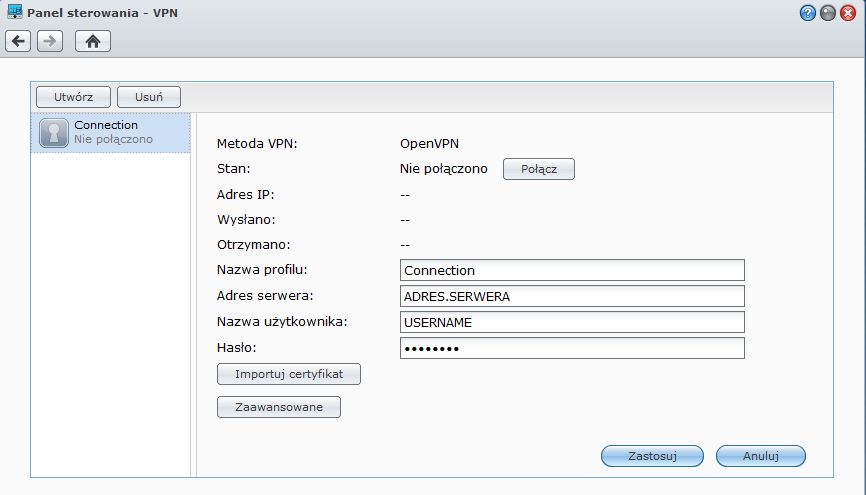Close the VPN panel with the red X

[x=848, y=13]
